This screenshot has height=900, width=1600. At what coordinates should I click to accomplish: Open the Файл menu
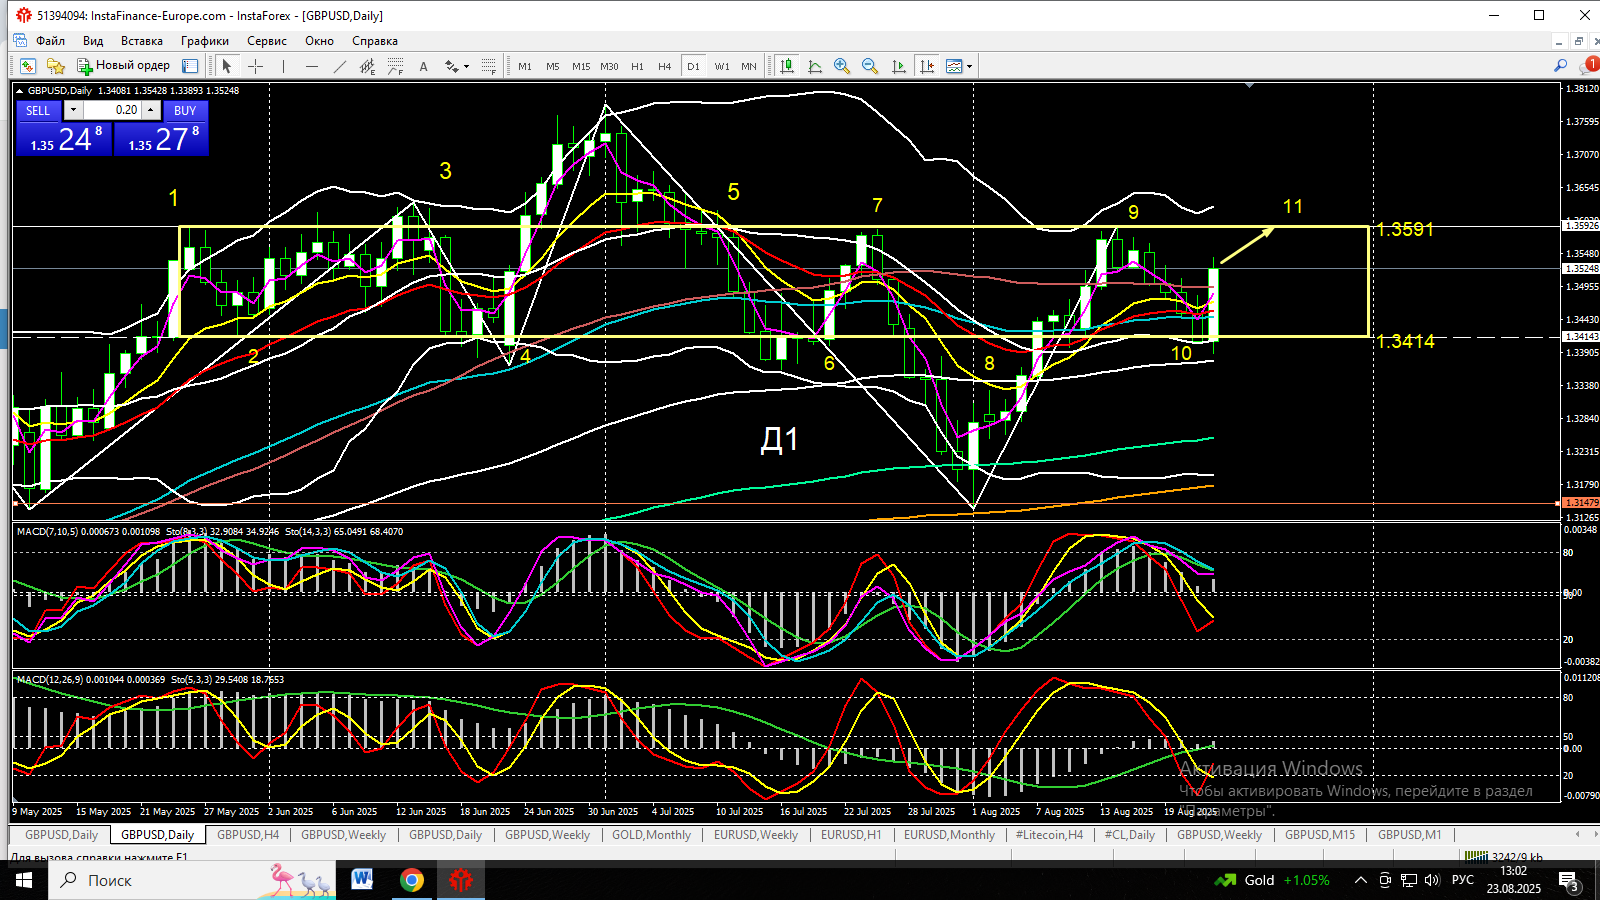[50, 41]
